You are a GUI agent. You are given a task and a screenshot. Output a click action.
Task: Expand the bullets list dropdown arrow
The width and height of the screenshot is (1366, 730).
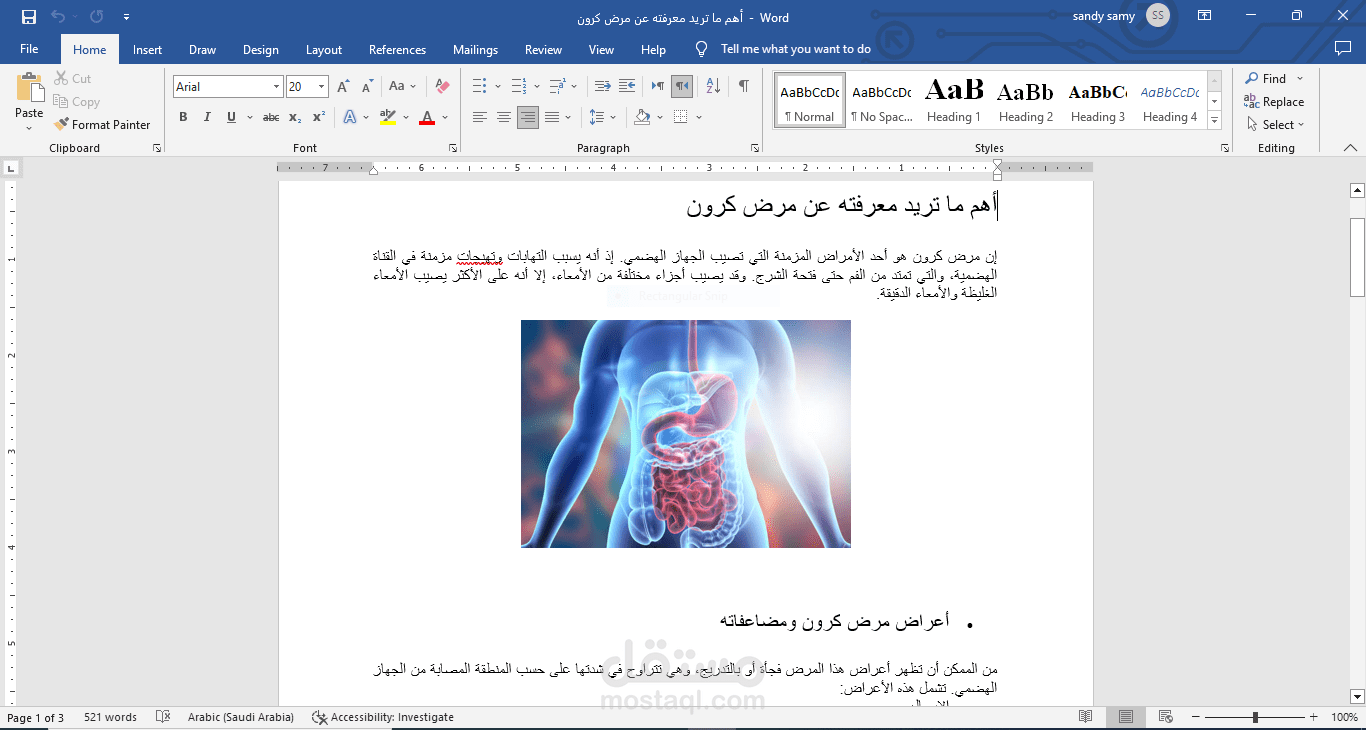click(497, 87)
